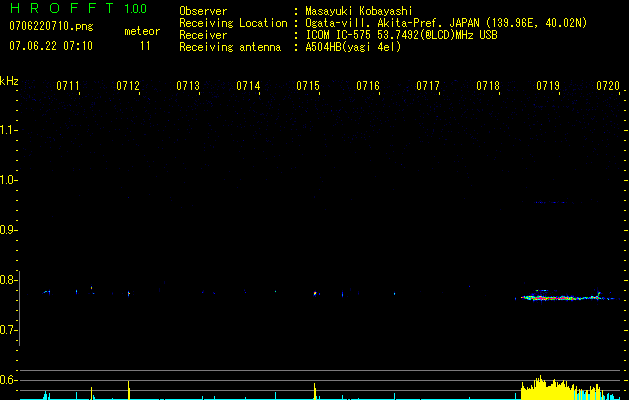The width and height of the screenshot is (629, 400).
Task: Click the date stamp 07.06.22 07:10
Action: point(51,46)
